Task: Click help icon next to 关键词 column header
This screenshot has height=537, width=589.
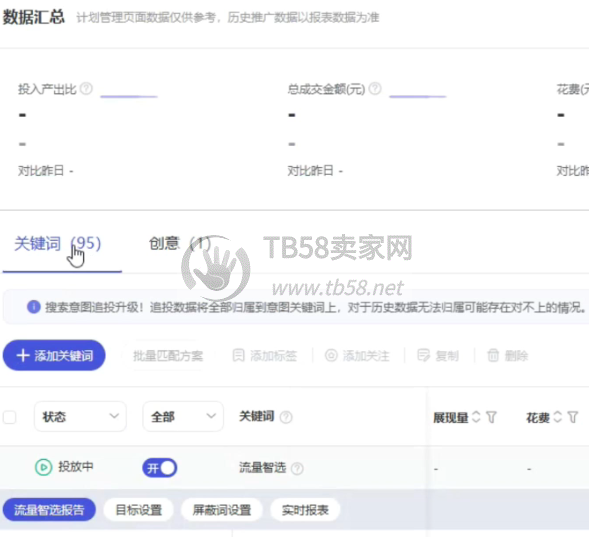Action: point(286,417)
